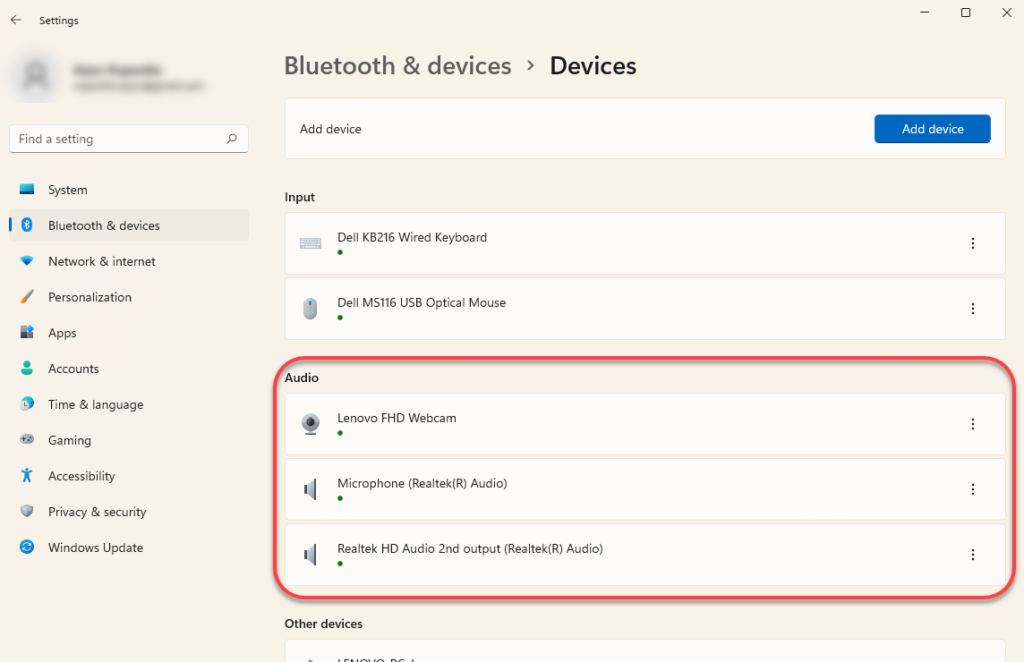This screenshot has width=1024, height=662.
Task: Click the back arrow in Settings
Action: 16,20
